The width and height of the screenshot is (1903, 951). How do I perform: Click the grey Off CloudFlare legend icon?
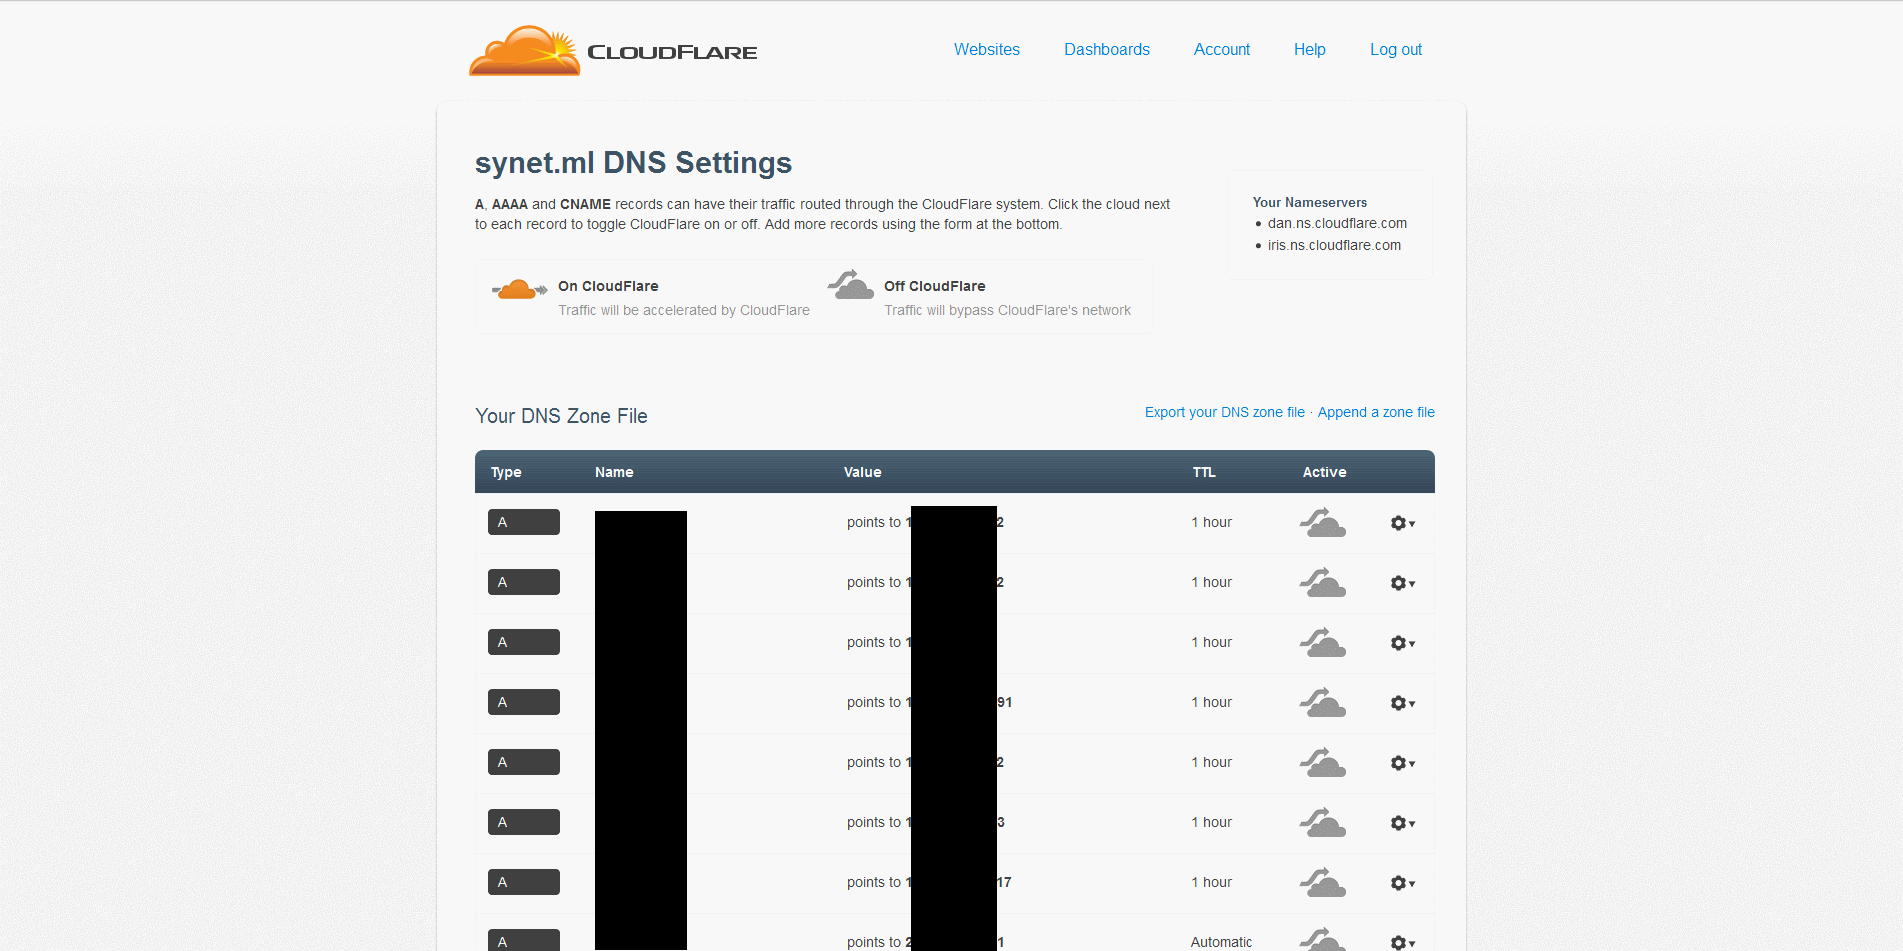(850, 285)
